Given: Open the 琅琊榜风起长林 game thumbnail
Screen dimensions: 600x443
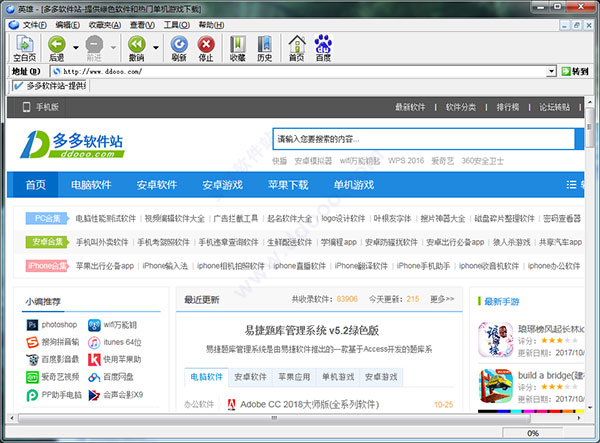Looking at the screenshot, I should point(496,340).
